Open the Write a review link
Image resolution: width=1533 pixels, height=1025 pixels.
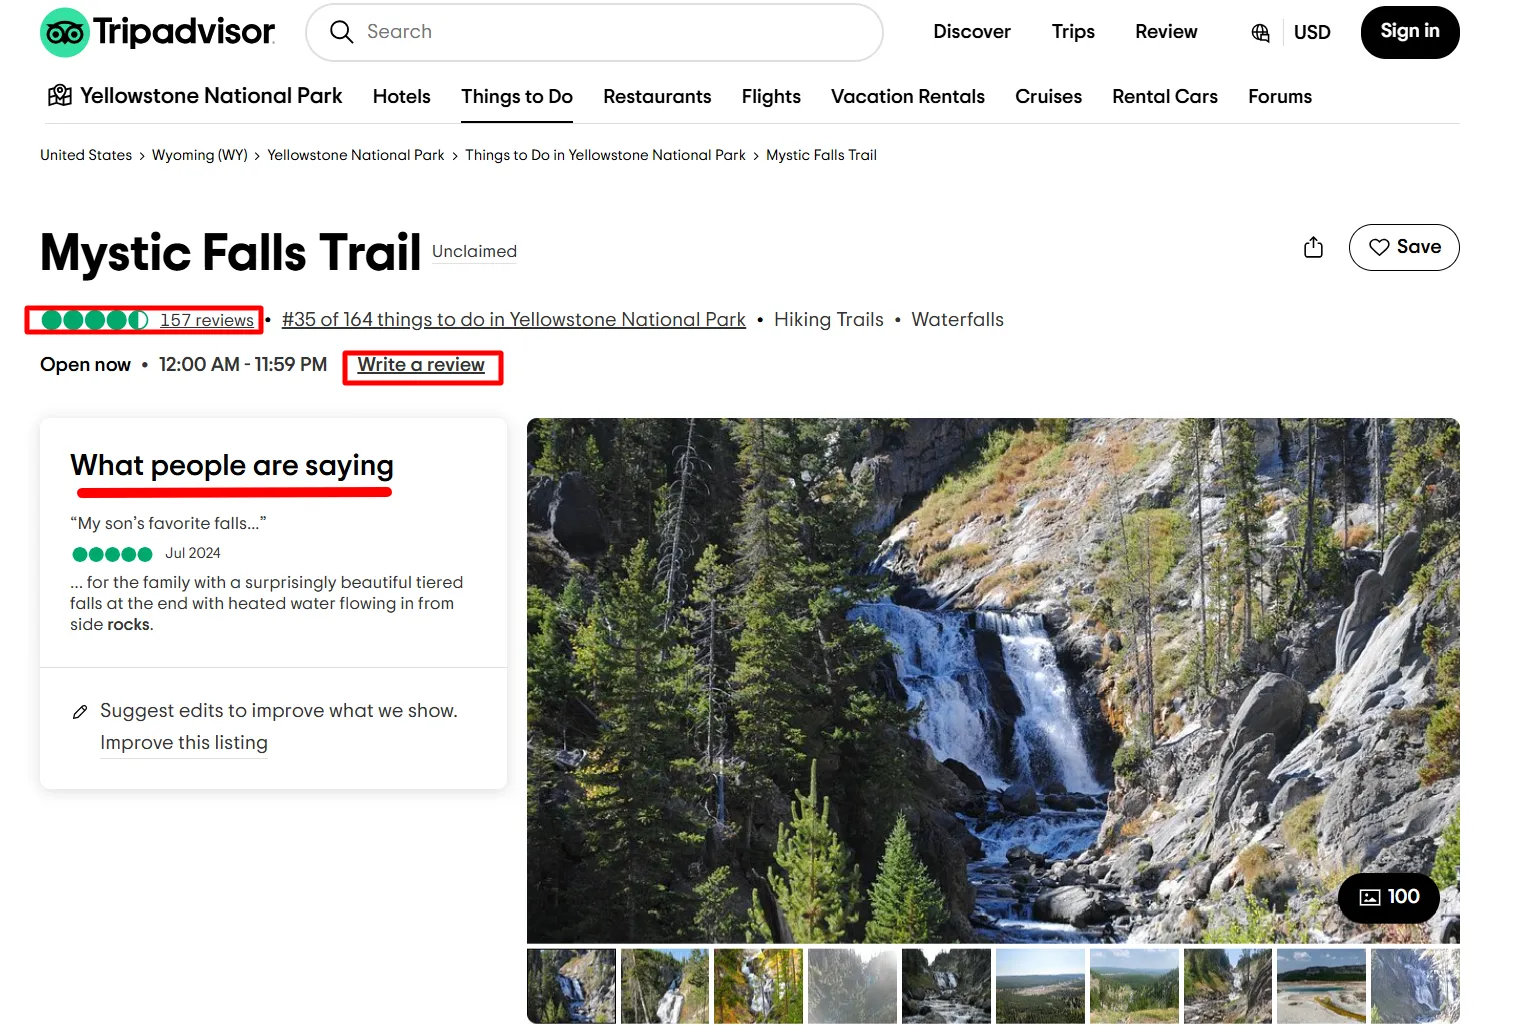coord(421,365)
